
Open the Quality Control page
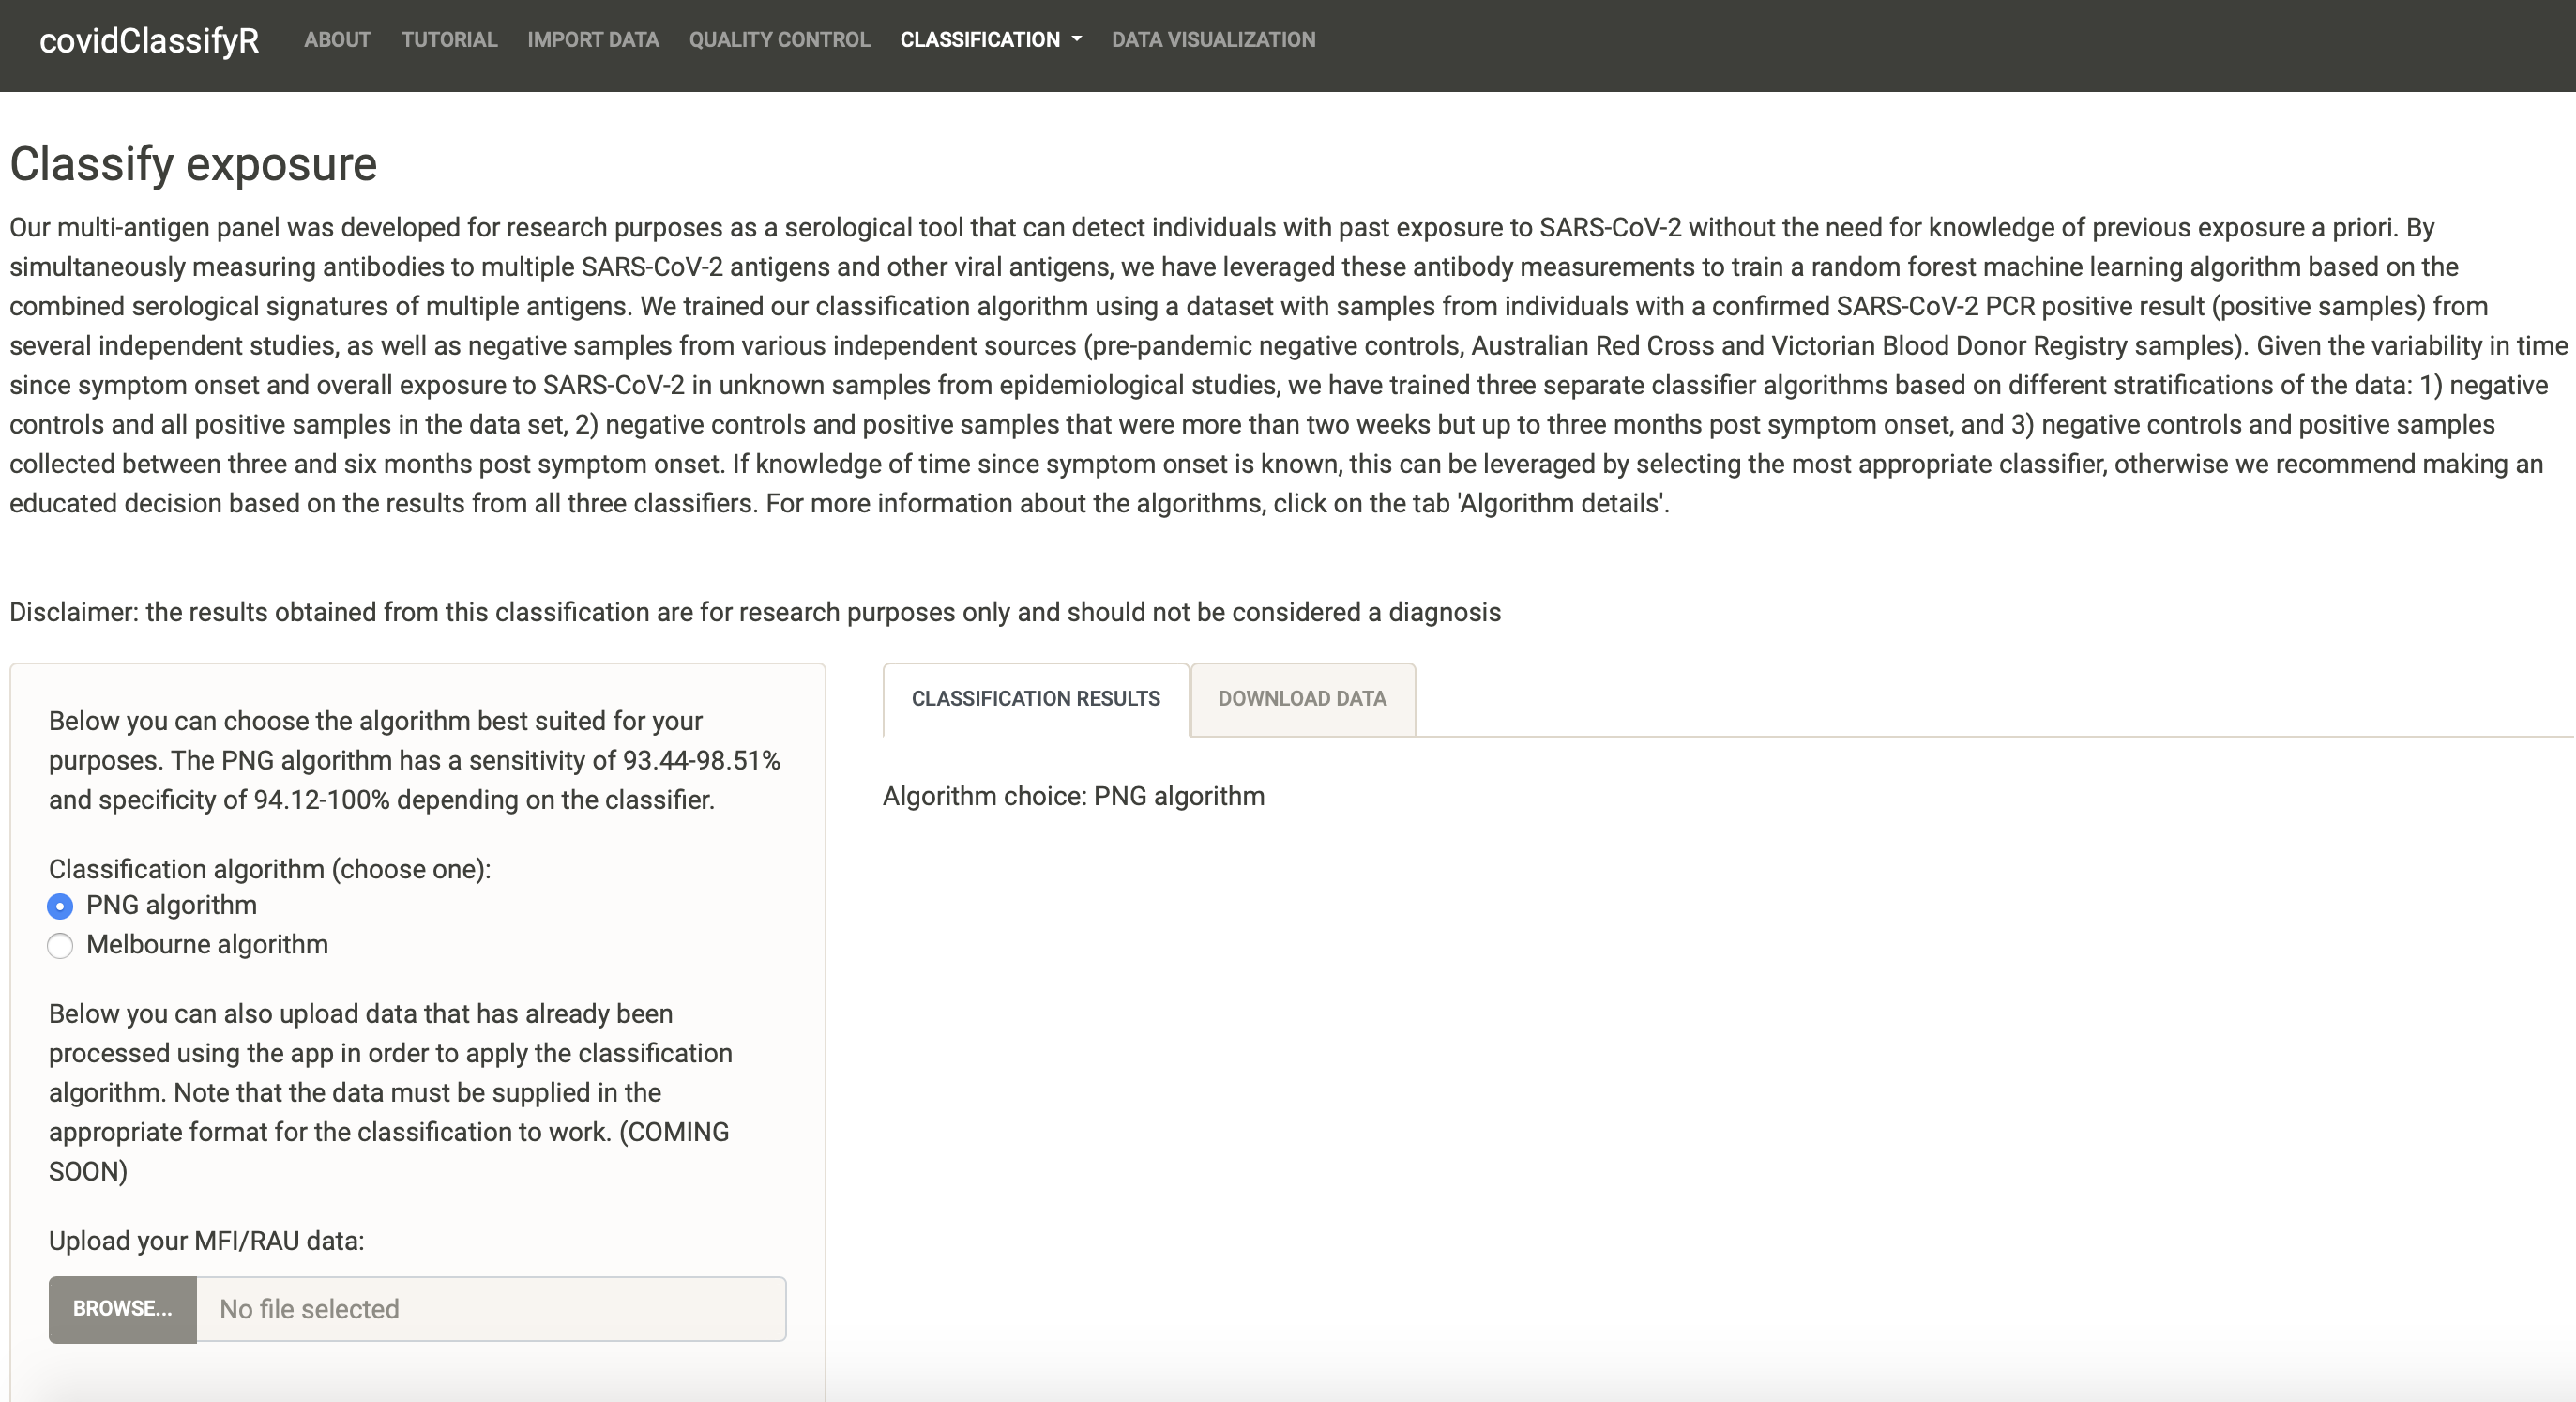779,40
